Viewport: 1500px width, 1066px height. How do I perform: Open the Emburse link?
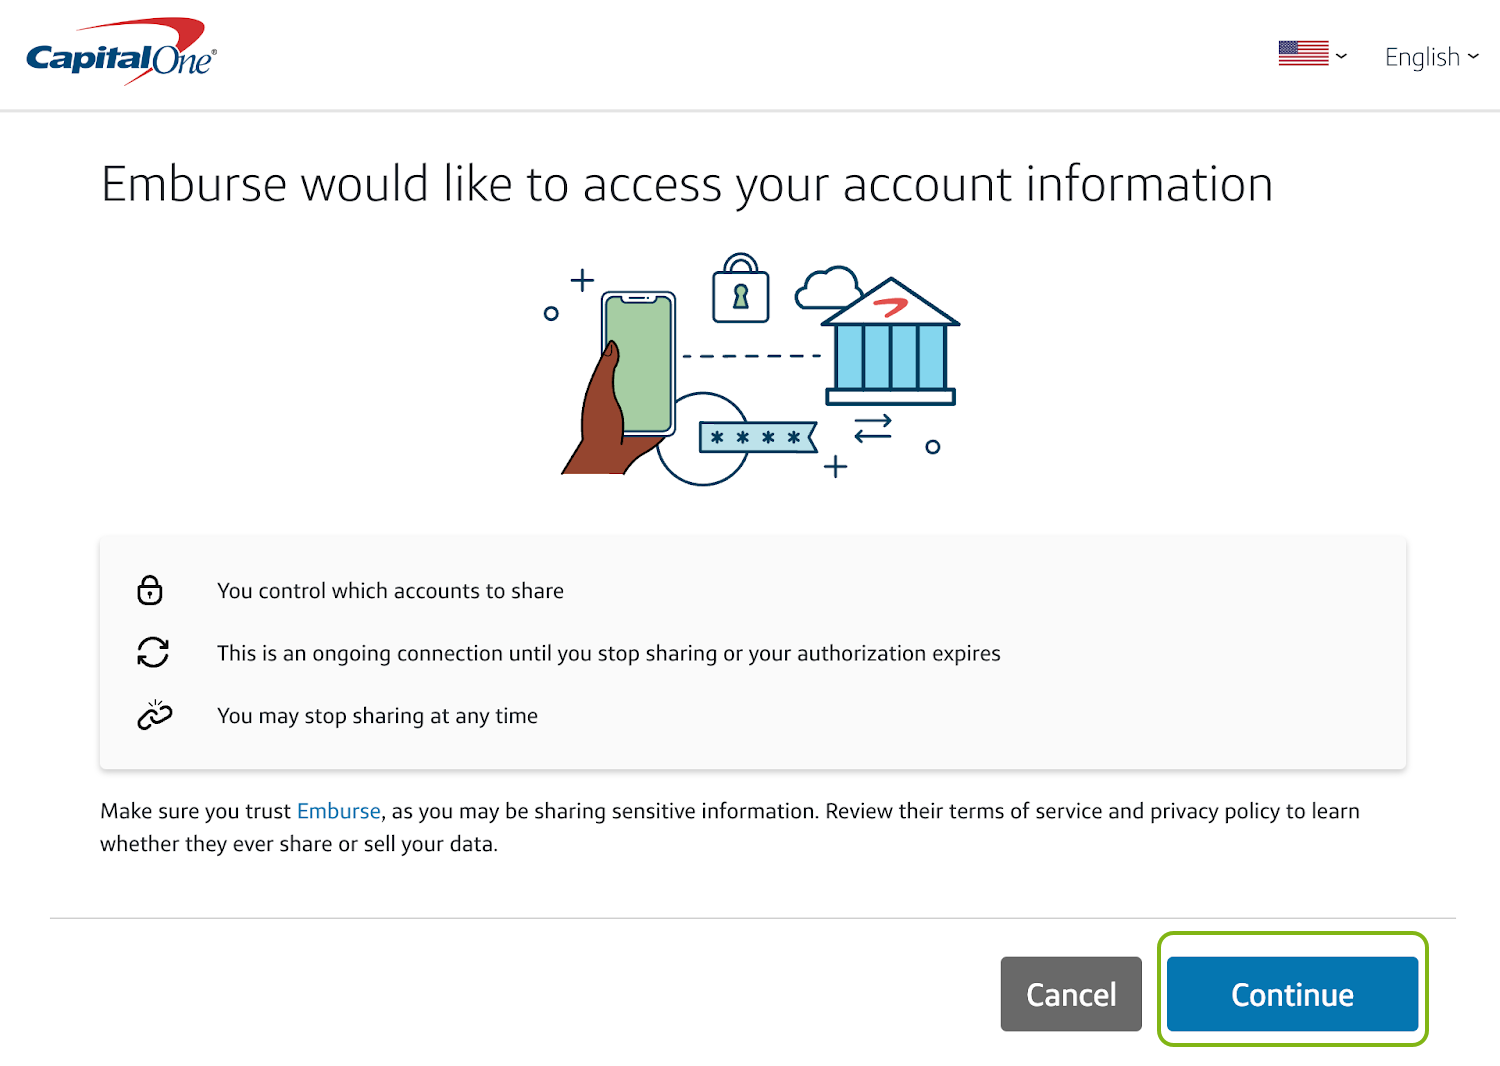[x=339, y=811]
